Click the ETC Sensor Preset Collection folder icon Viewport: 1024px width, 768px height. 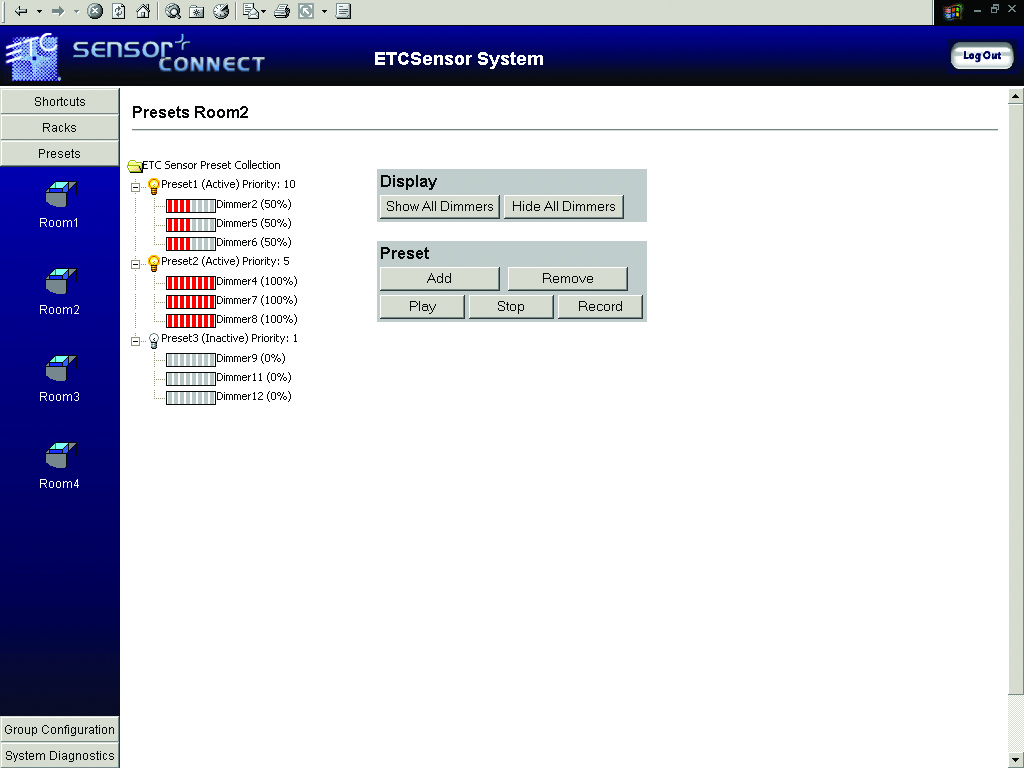pos(135,166)
